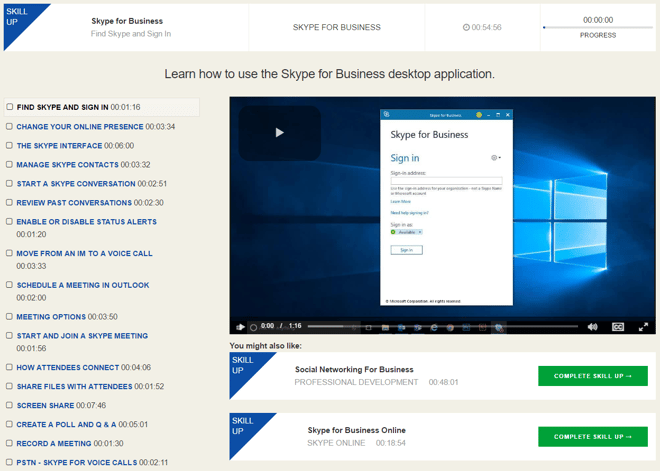
Task: Open Schedule a Meeting in Outlook lesson
Action: click(x=83, y=285)
